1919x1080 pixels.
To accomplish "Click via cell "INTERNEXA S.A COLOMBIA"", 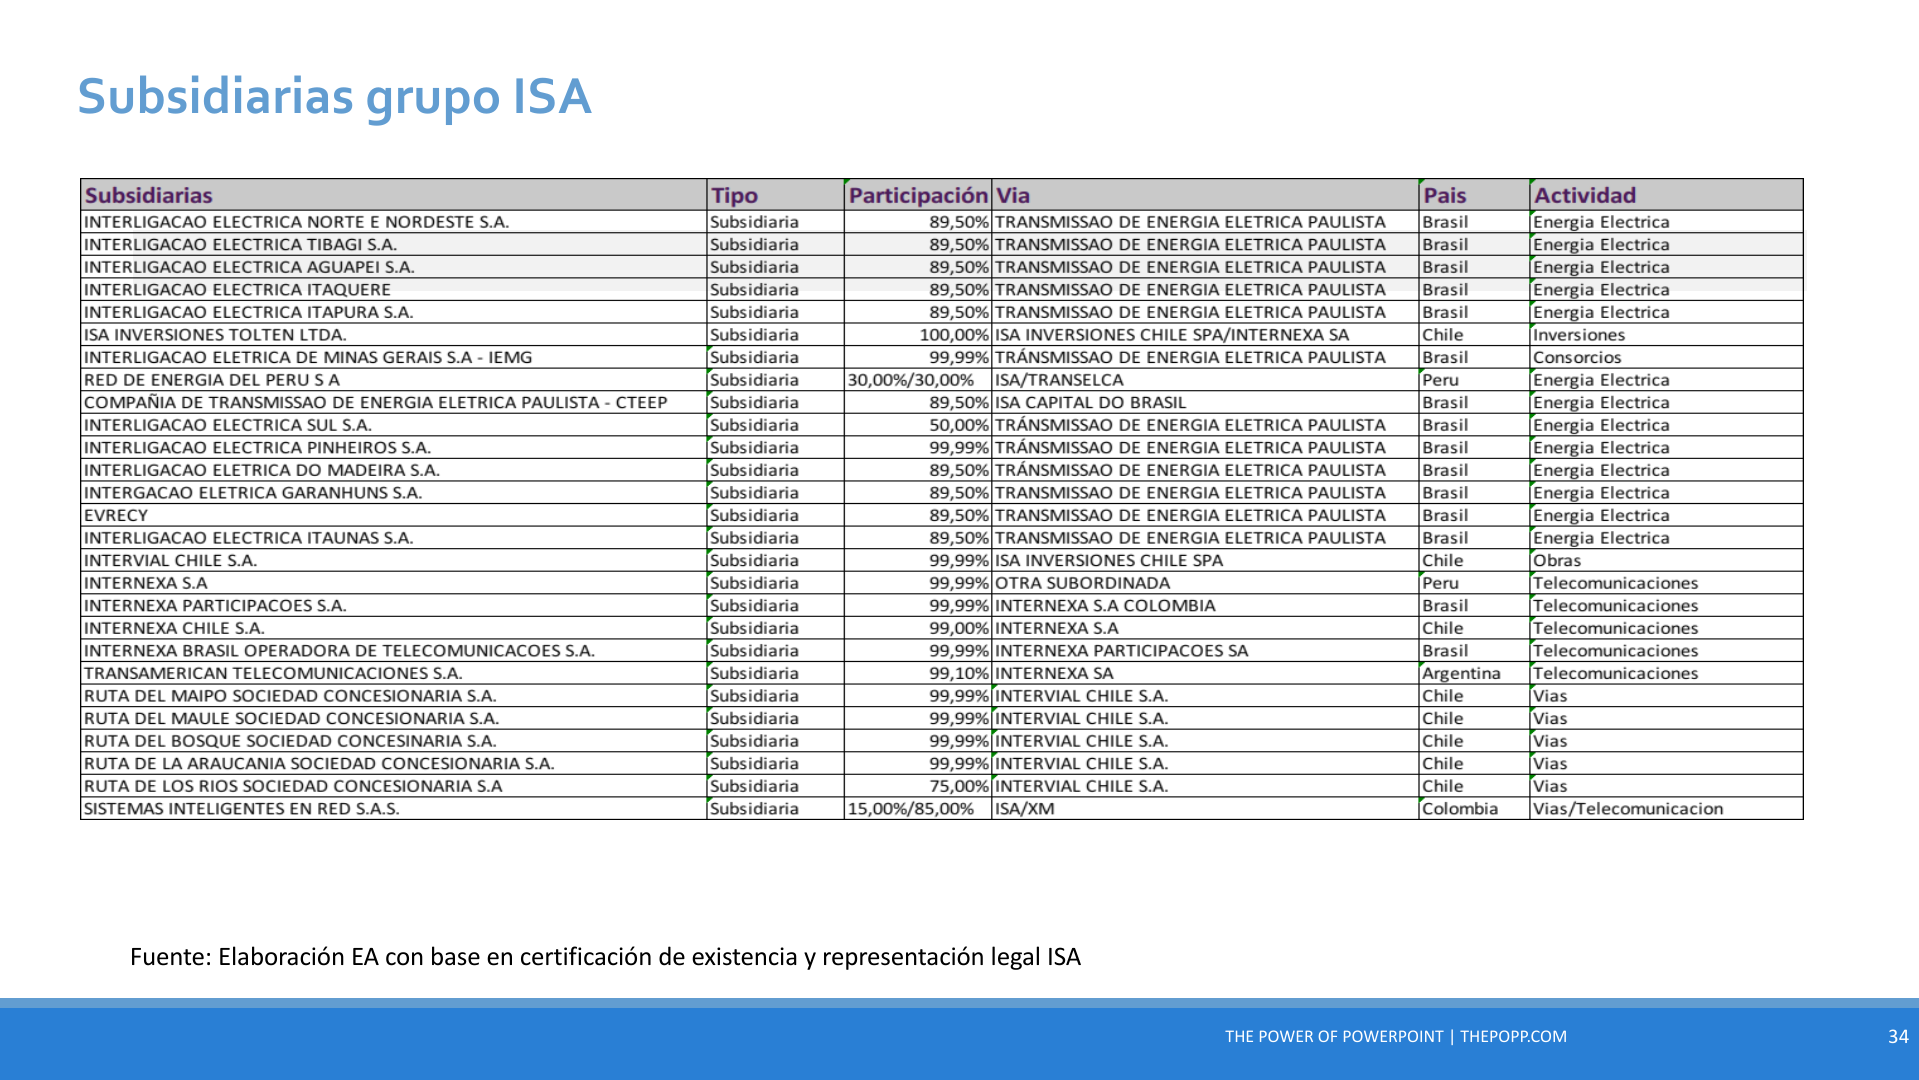I will [1205, 606].
